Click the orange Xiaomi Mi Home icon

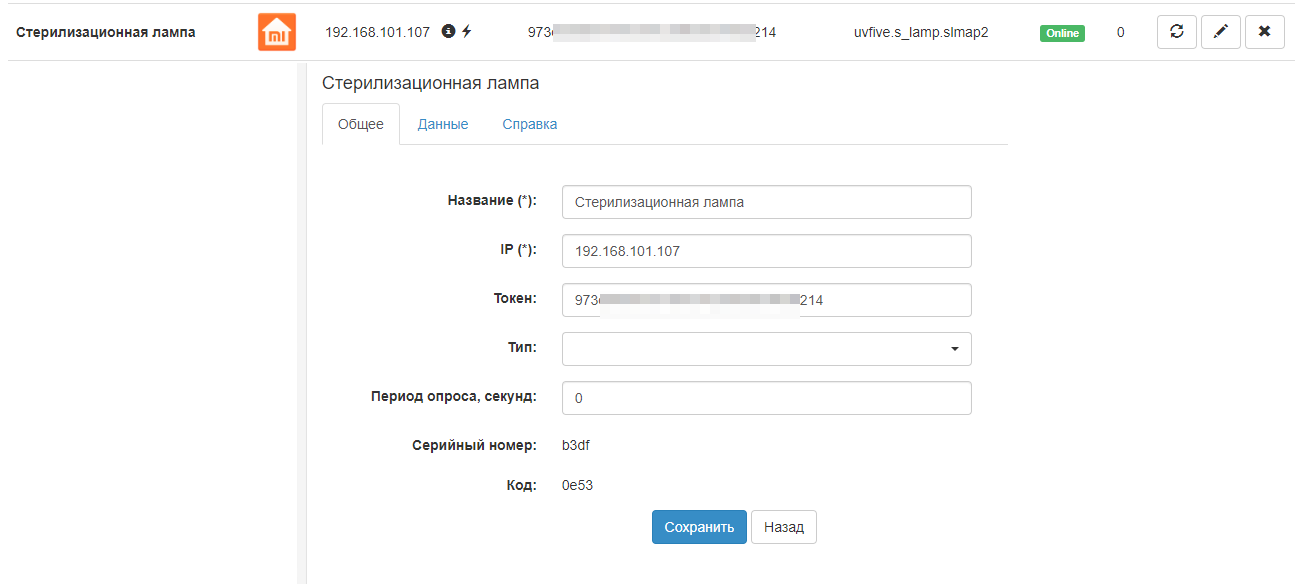277,32
